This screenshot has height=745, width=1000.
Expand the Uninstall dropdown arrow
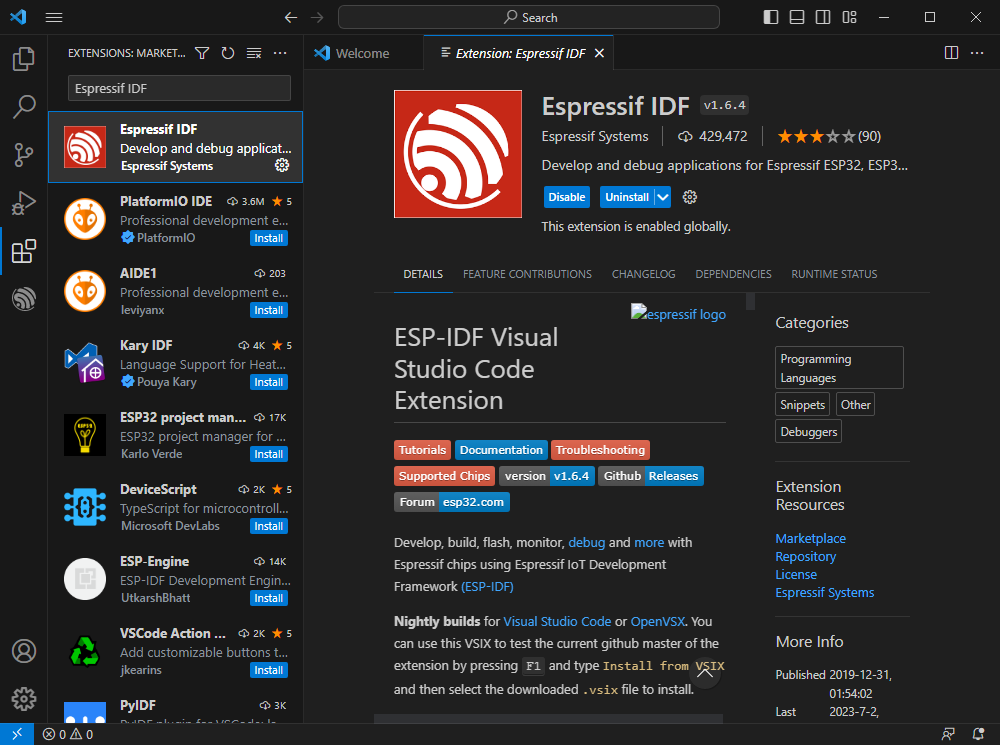[x=663, y=197]
